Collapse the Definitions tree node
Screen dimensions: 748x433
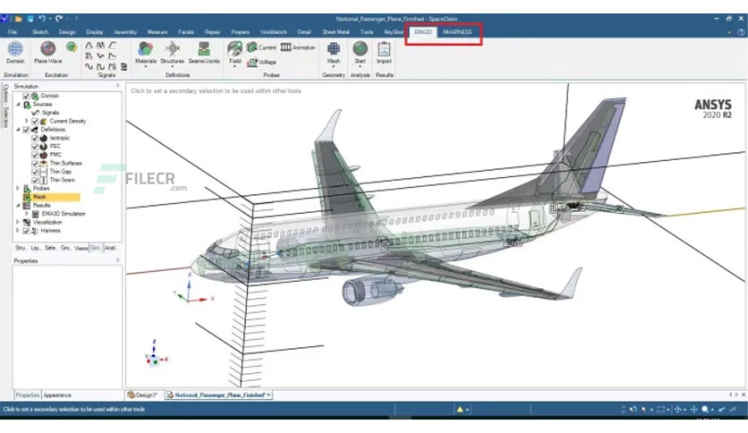coord(17,129)
